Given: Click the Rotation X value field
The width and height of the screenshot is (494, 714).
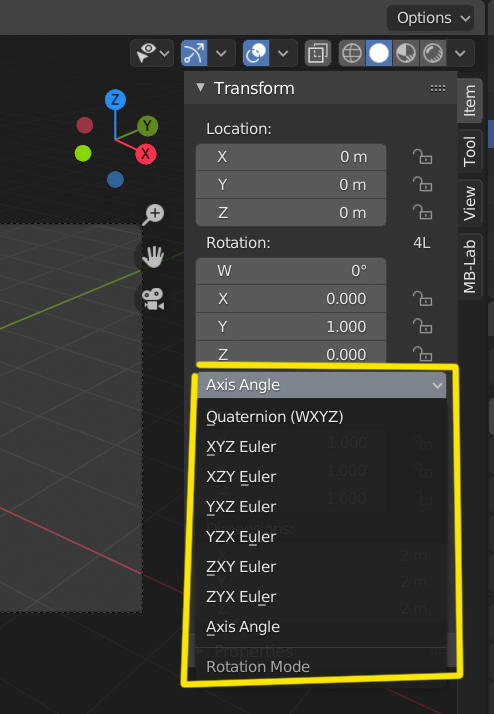Looking at the screenshot, I should (291, 299).
